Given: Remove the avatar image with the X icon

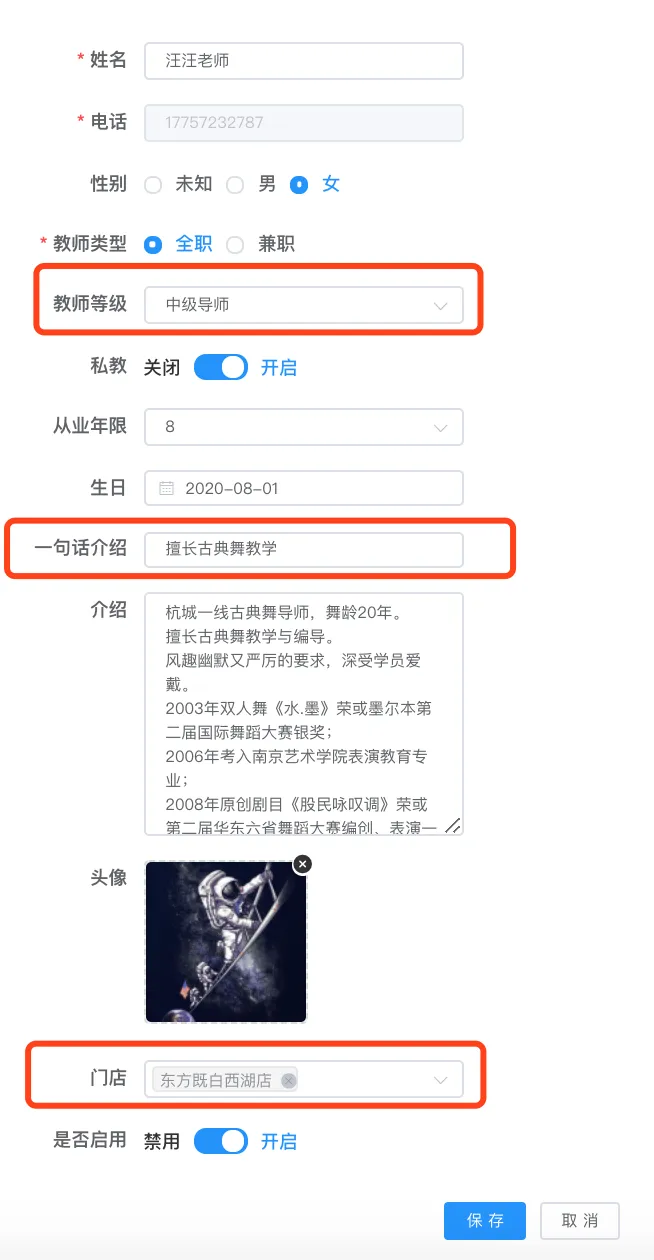Looking at the screenshot, I should point(302,864).
